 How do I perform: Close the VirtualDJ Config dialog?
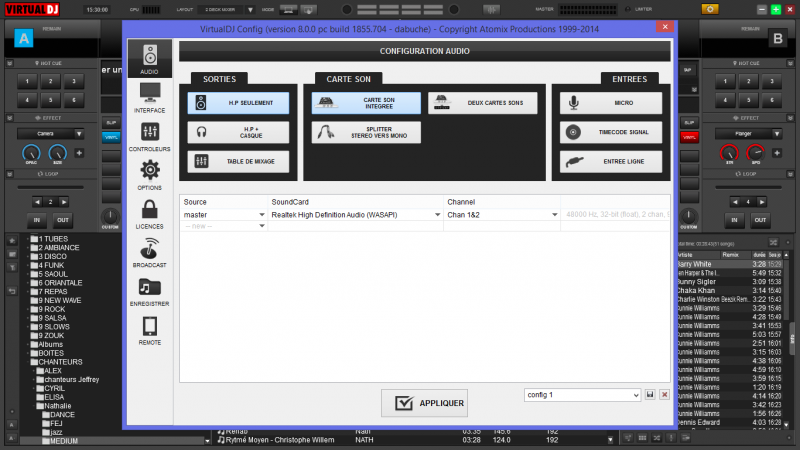click(665, 27)
